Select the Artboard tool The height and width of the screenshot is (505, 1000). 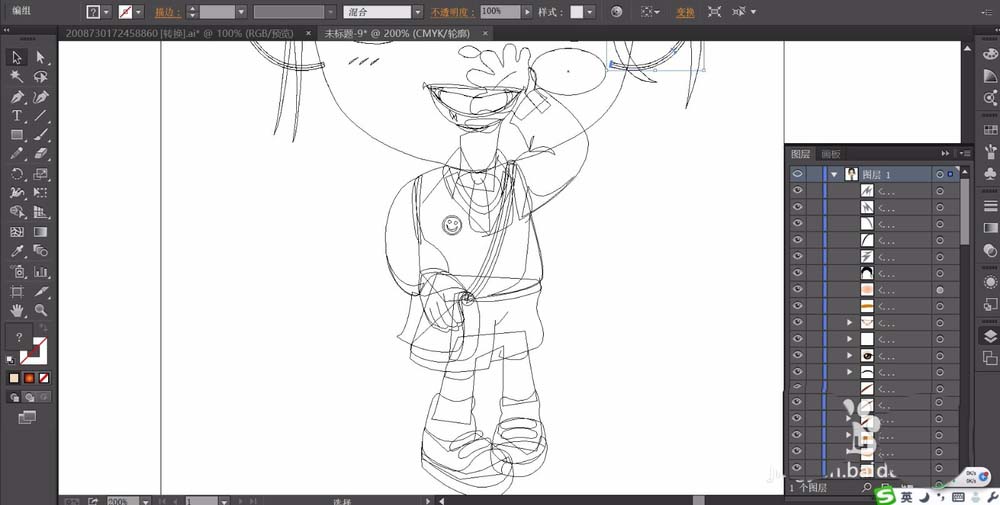click(17, 291)
